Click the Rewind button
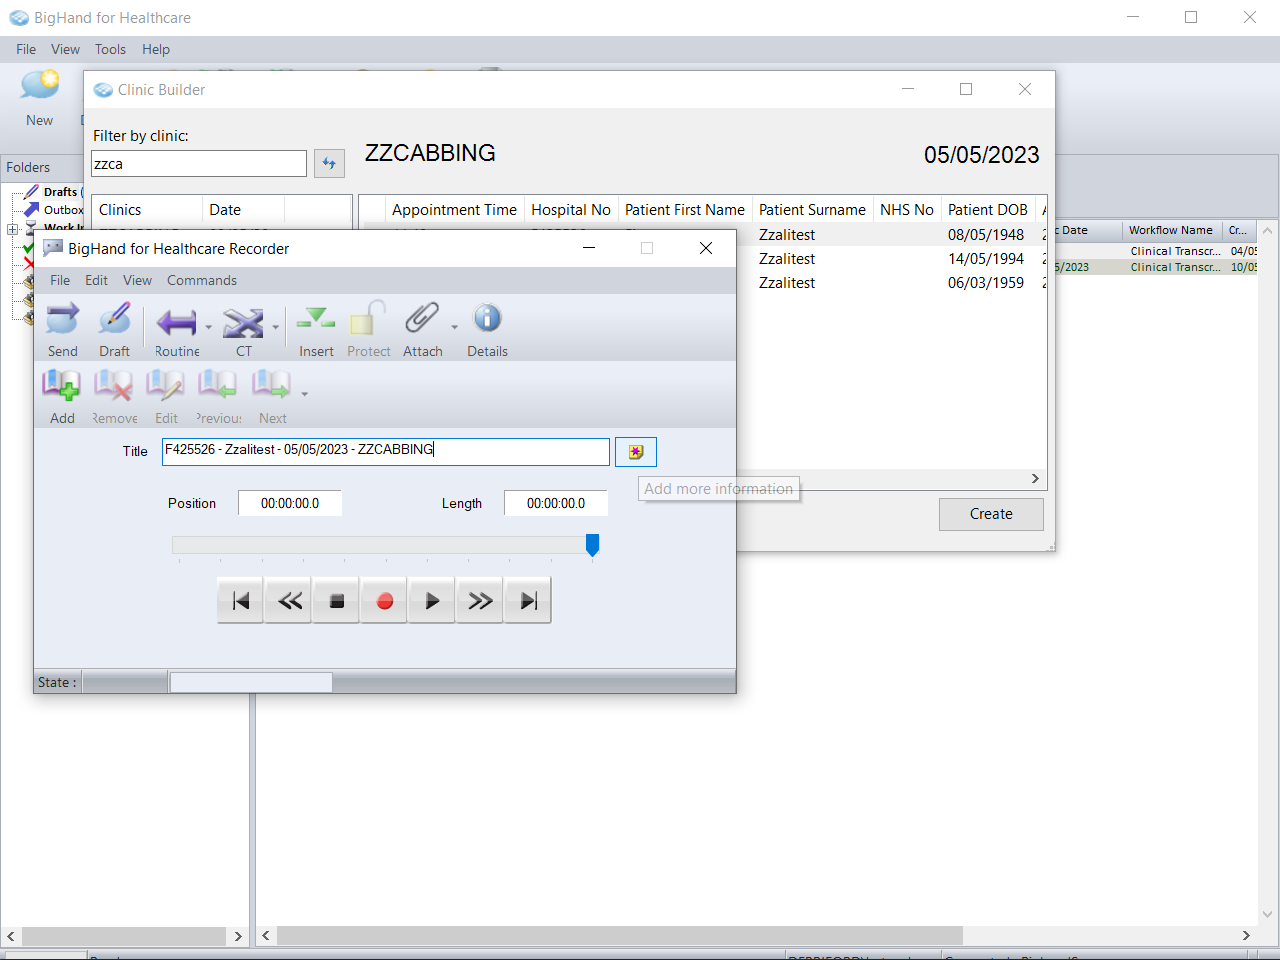The width and height of the screenshot is (1280, 960). coord(289,601)
